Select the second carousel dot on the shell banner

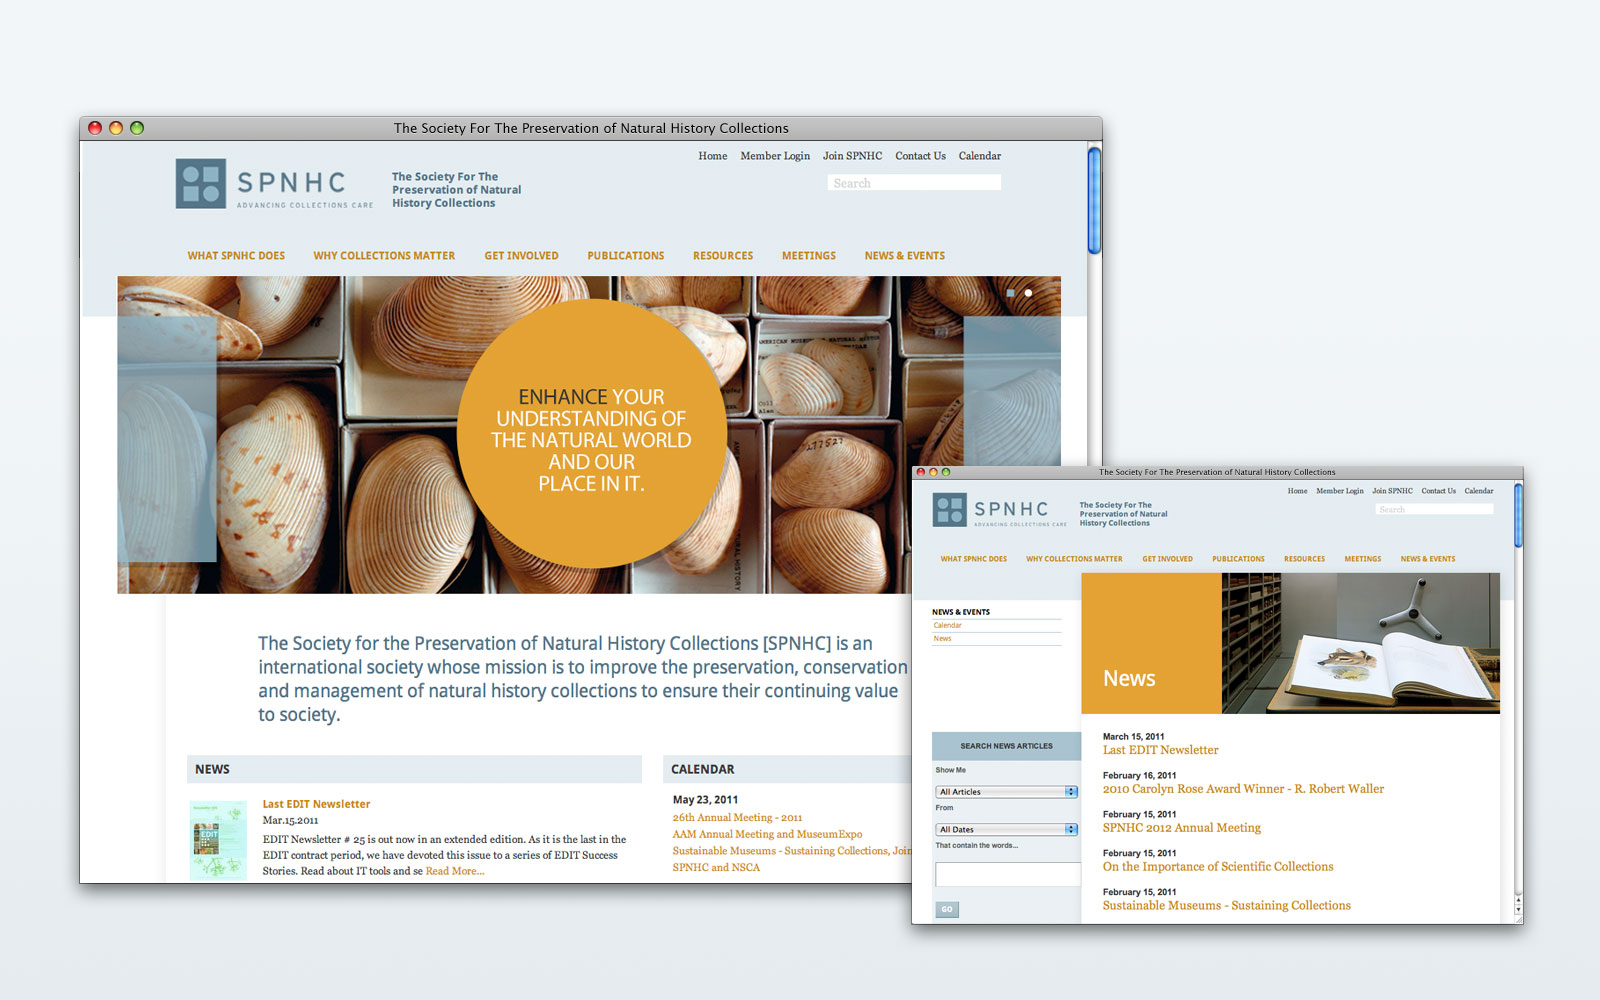1028,293
